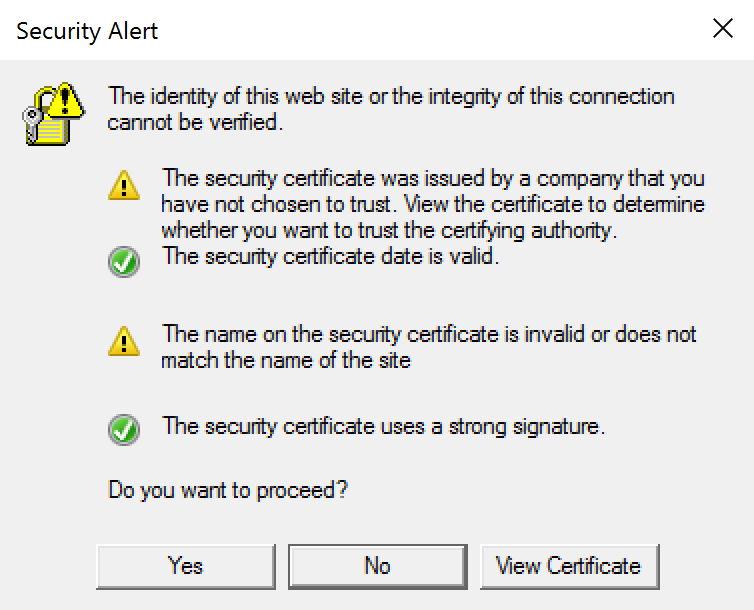This screenshot has width=754, height=610.
Task: Click the padlock and key security alert icon
Action: pyautogui.click(x=53, y=114)
